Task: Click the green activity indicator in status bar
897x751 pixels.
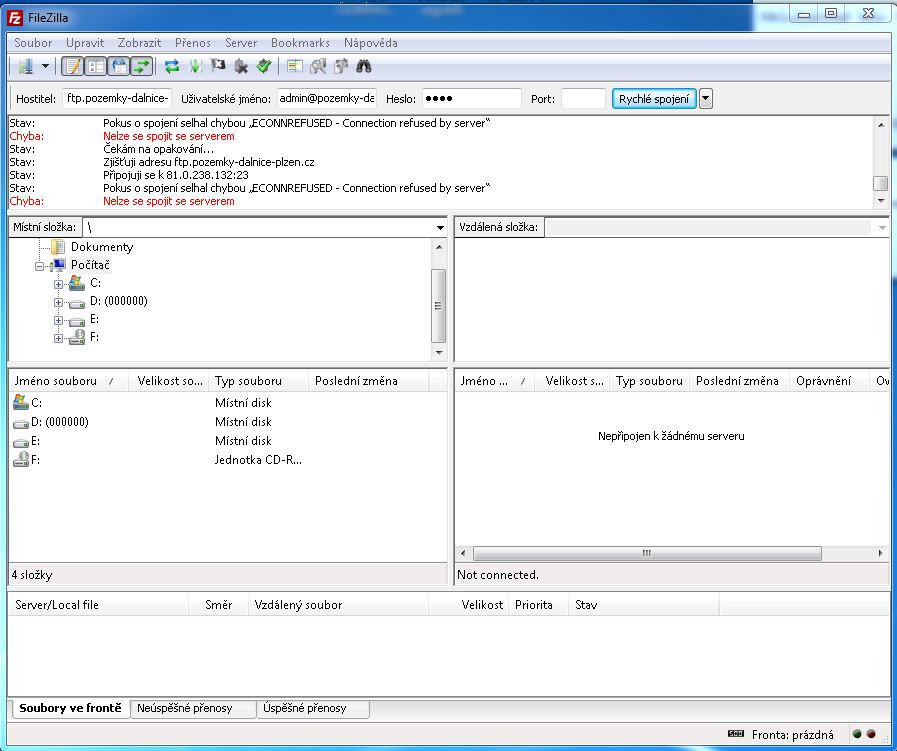Action: 857,734
